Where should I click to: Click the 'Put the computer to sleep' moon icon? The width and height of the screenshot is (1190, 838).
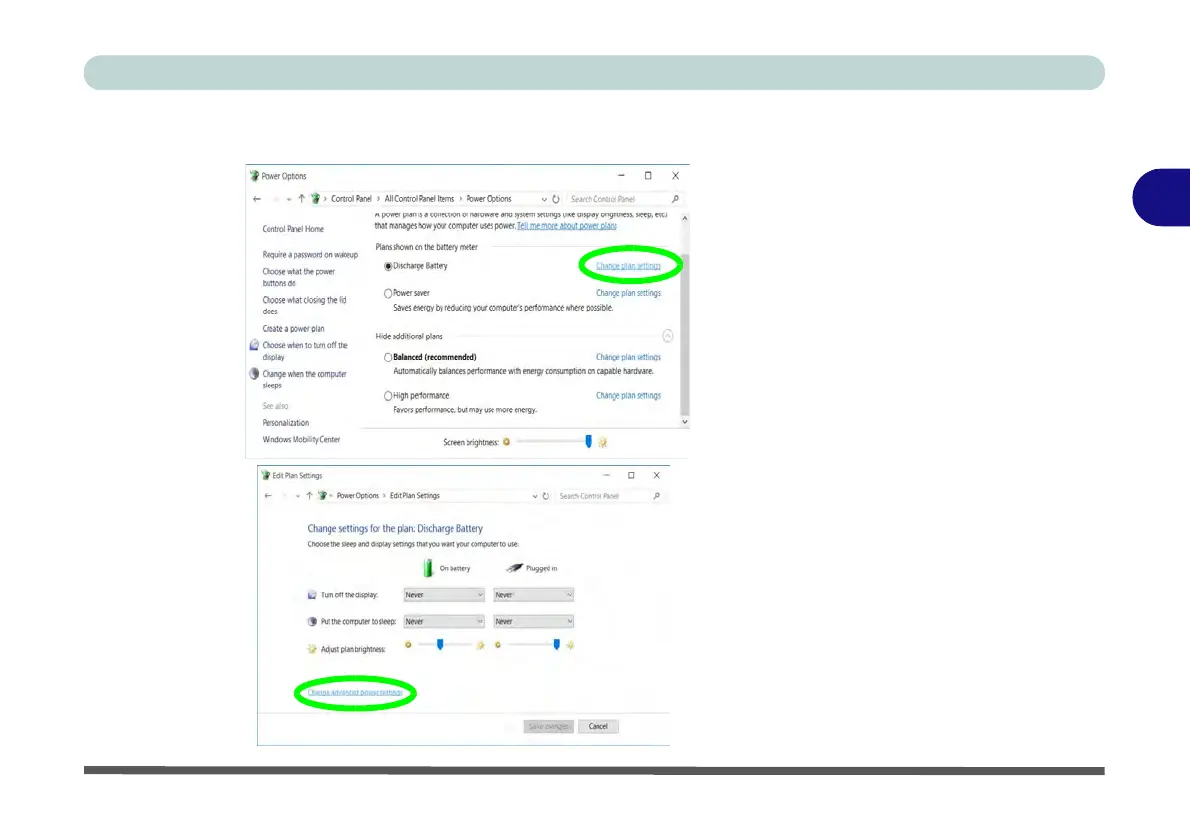tap(312, 622)
